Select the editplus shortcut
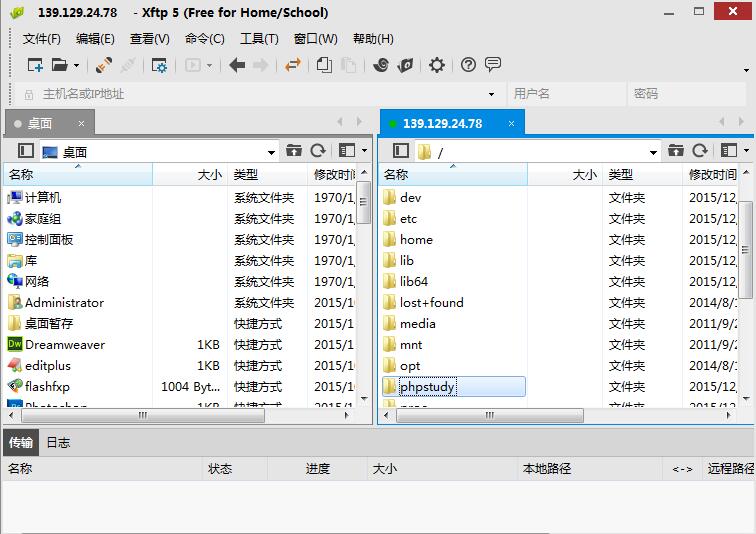Image resolution: width=756 pixels, height=534 pixels. pyautogui.click(x=47, y=366)
